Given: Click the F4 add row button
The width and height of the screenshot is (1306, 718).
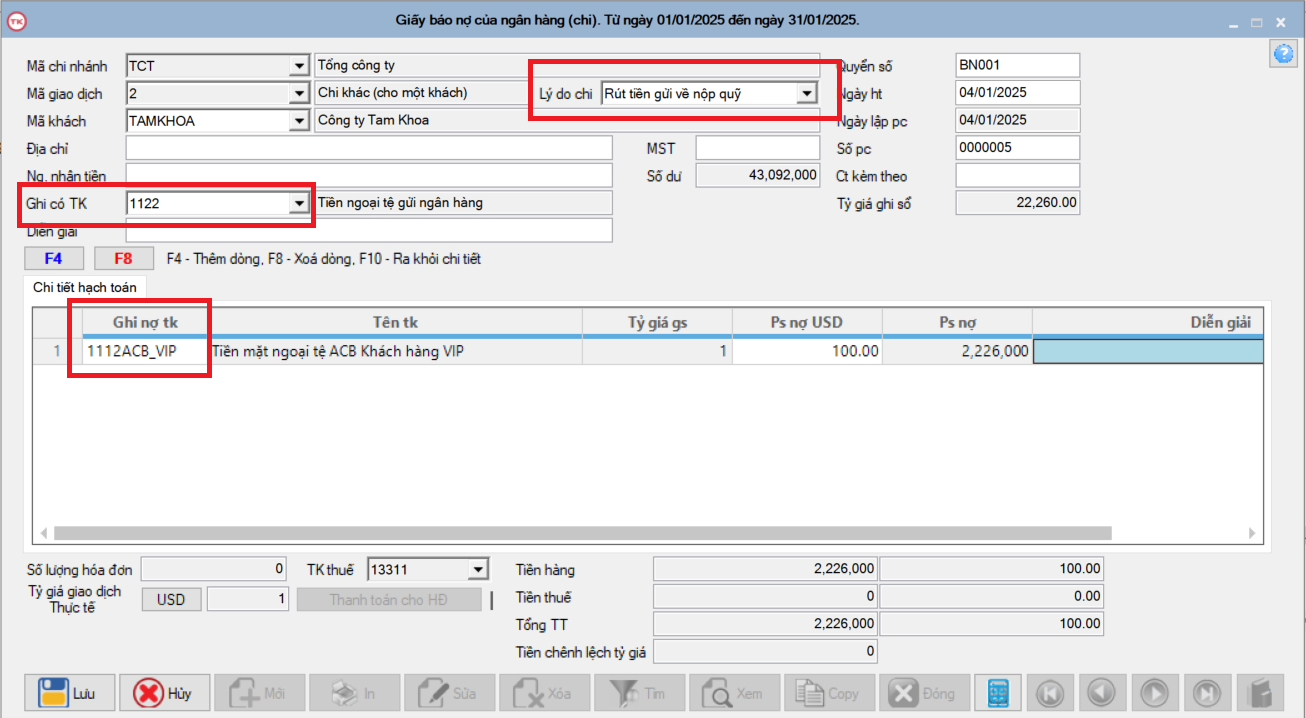Looking at the screenshot, I should click(54, 258).
